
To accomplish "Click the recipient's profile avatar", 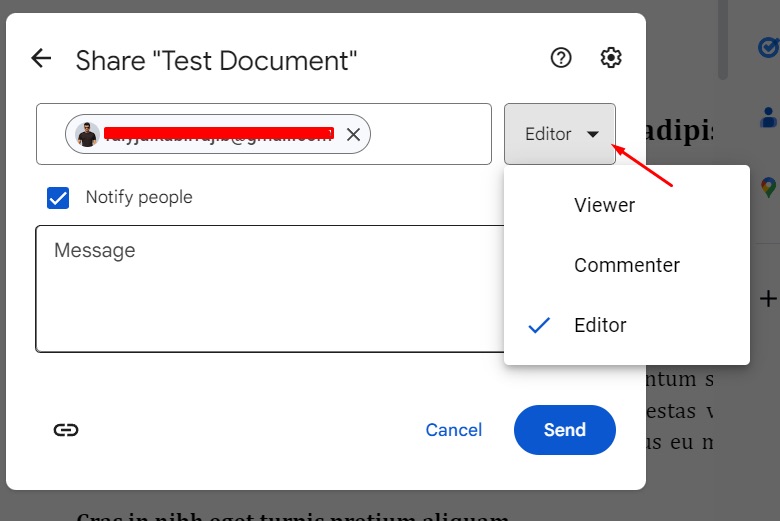I will click(87, 134).
